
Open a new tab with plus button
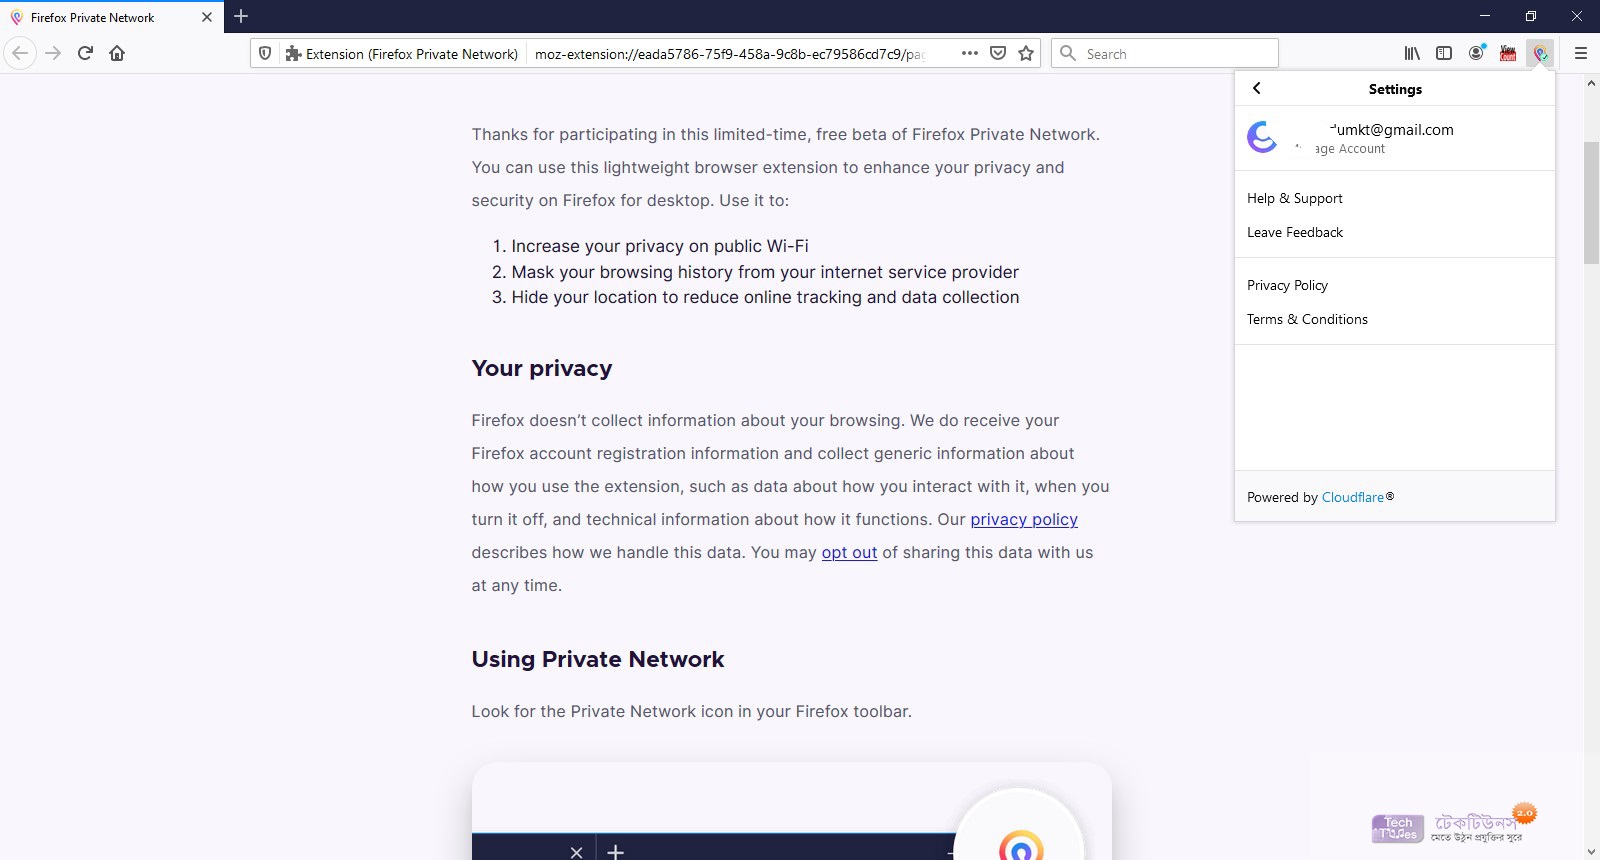(x=241, y=16)
